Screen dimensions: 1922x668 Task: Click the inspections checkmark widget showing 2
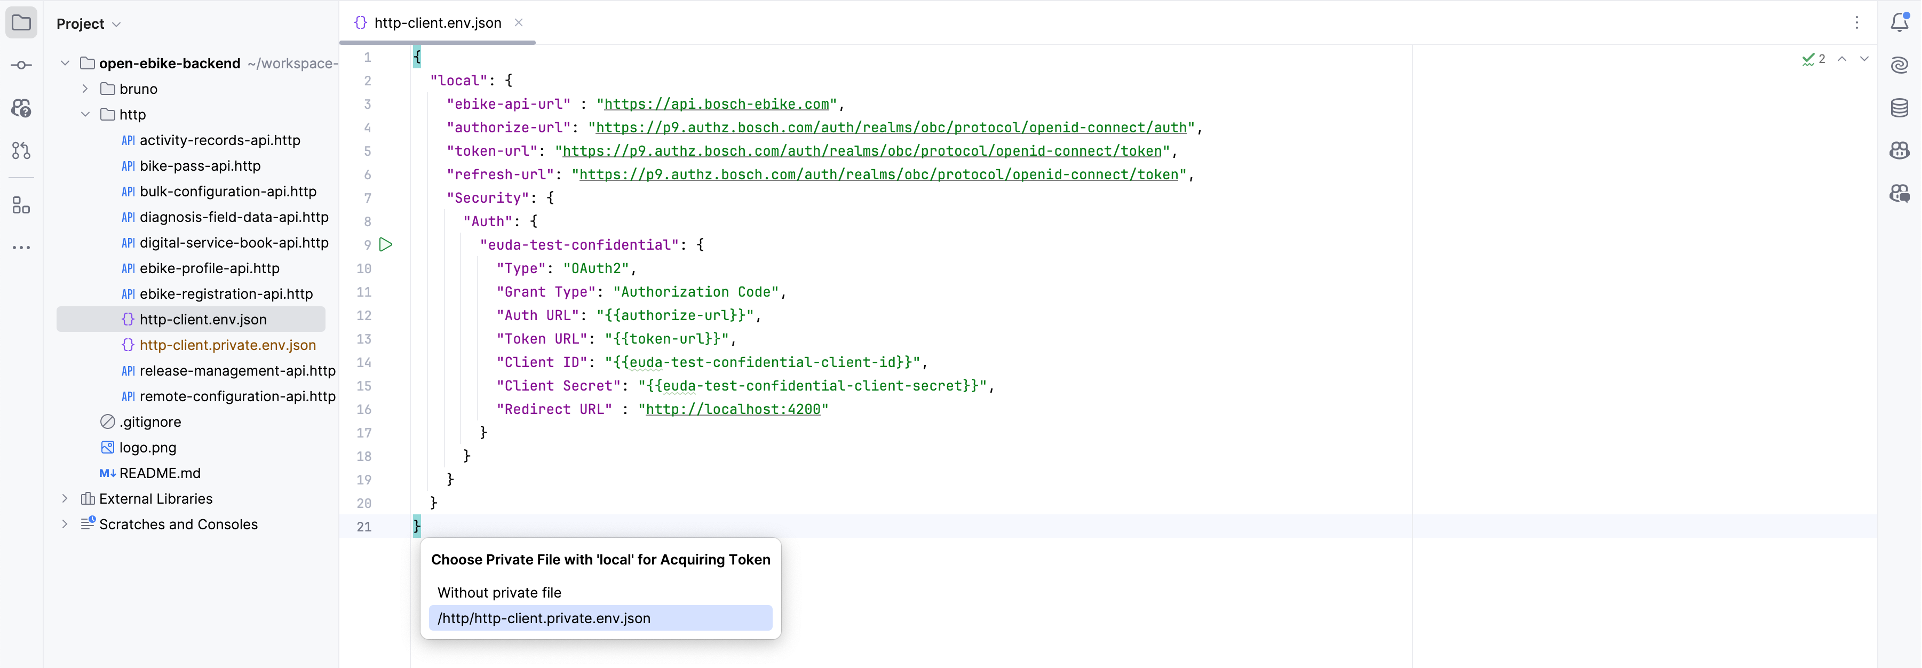coord(1813,59)
